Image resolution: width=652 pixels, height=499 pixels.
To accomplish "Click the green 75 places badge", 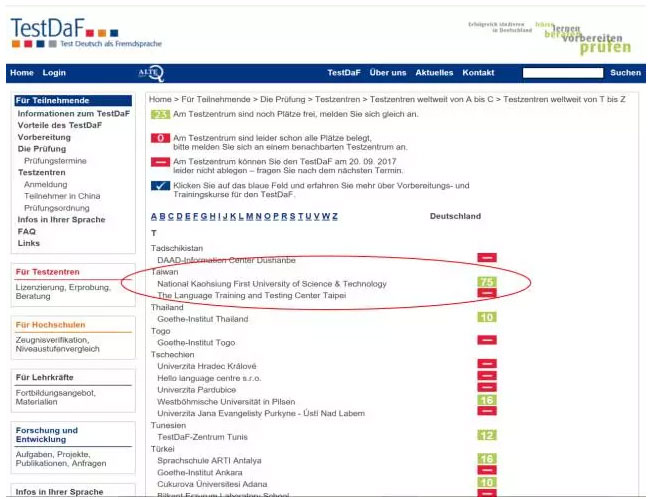I will click(487, 282).
